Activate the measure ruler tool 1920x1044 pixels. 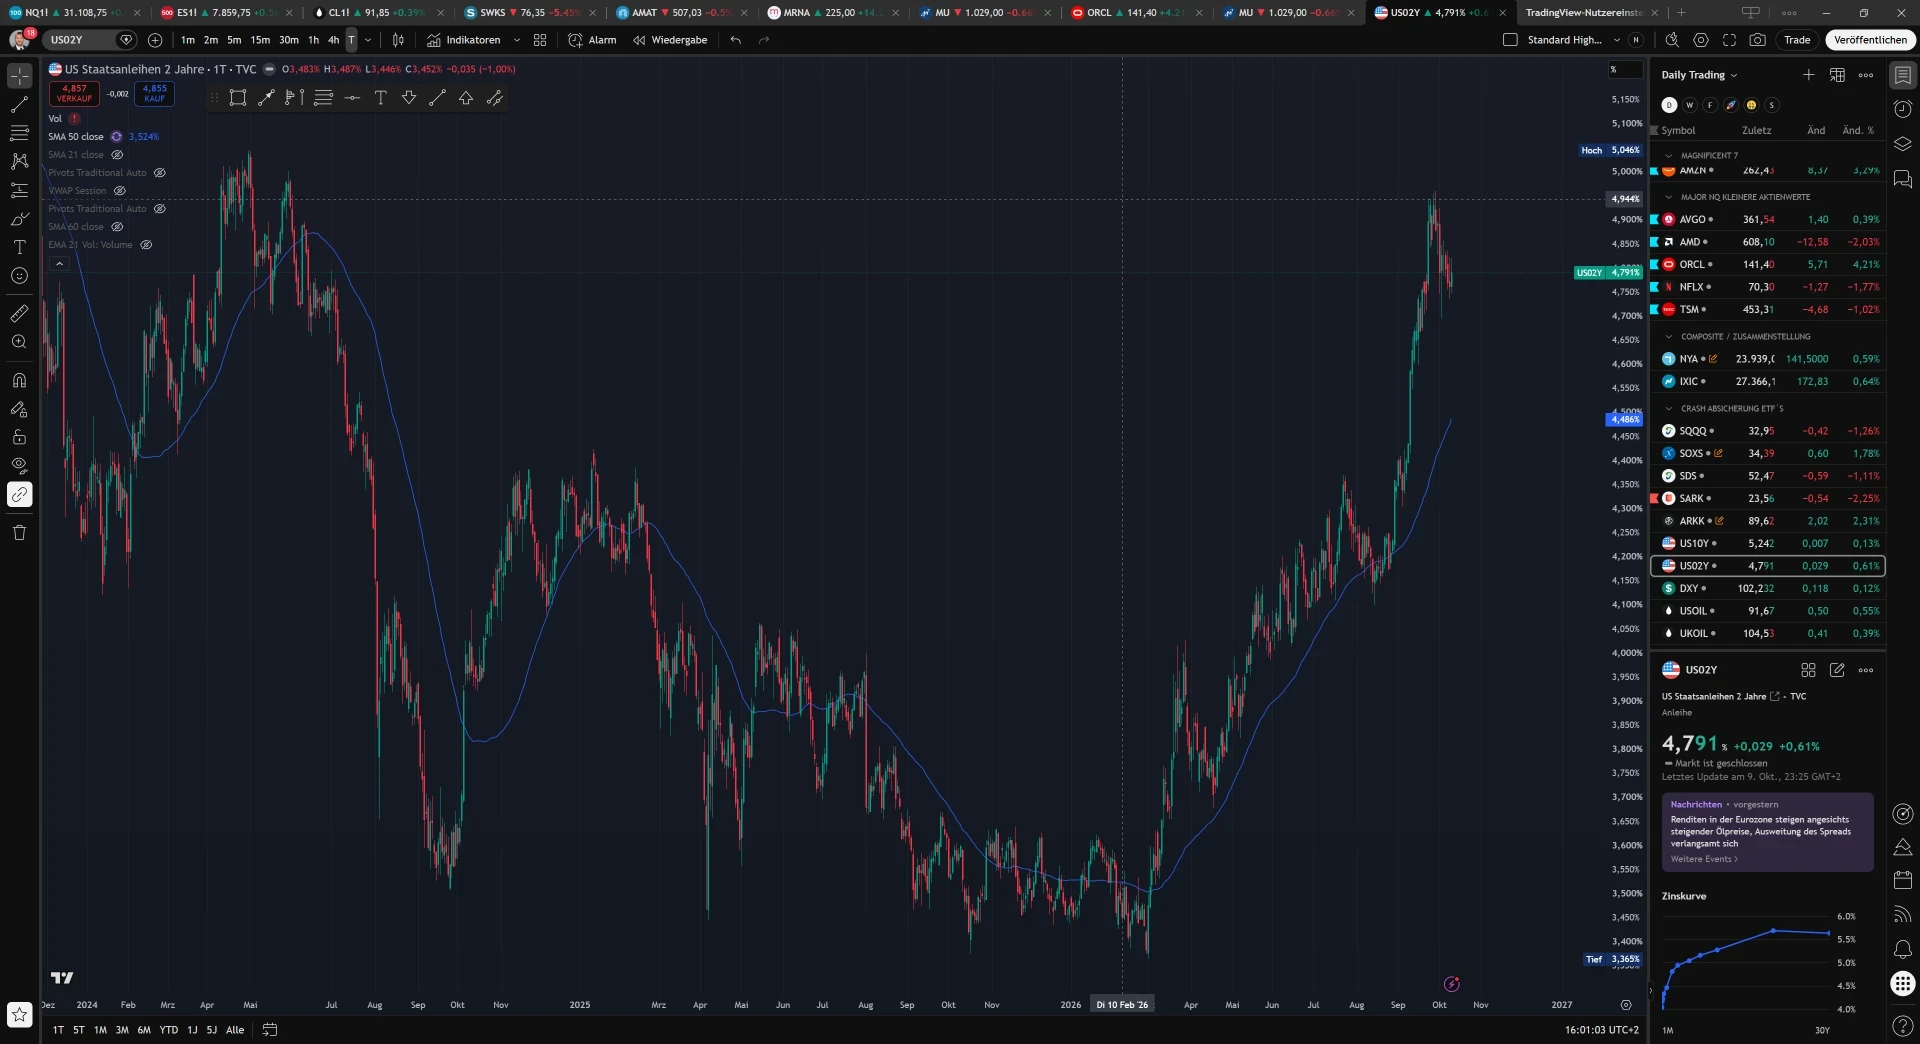pos(19,314)
